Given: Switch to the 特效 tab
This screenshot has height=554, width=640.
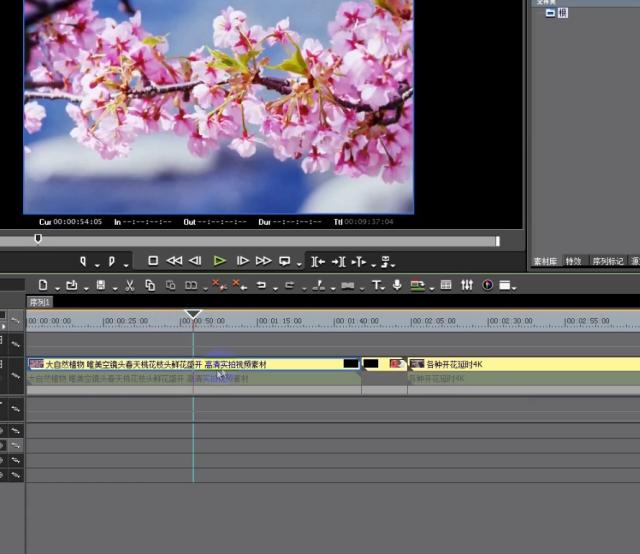Looking at the screenshot, I should coord(573,261).
